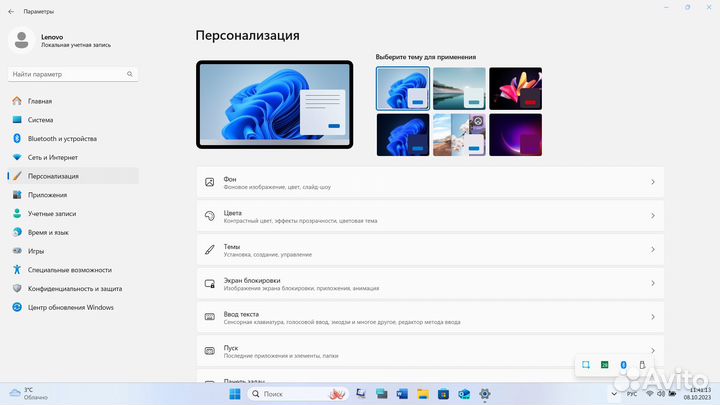The width and height of the screenshot is (720, 405).
Task: Open Игры settings section
Action: [x=36, y=251]
